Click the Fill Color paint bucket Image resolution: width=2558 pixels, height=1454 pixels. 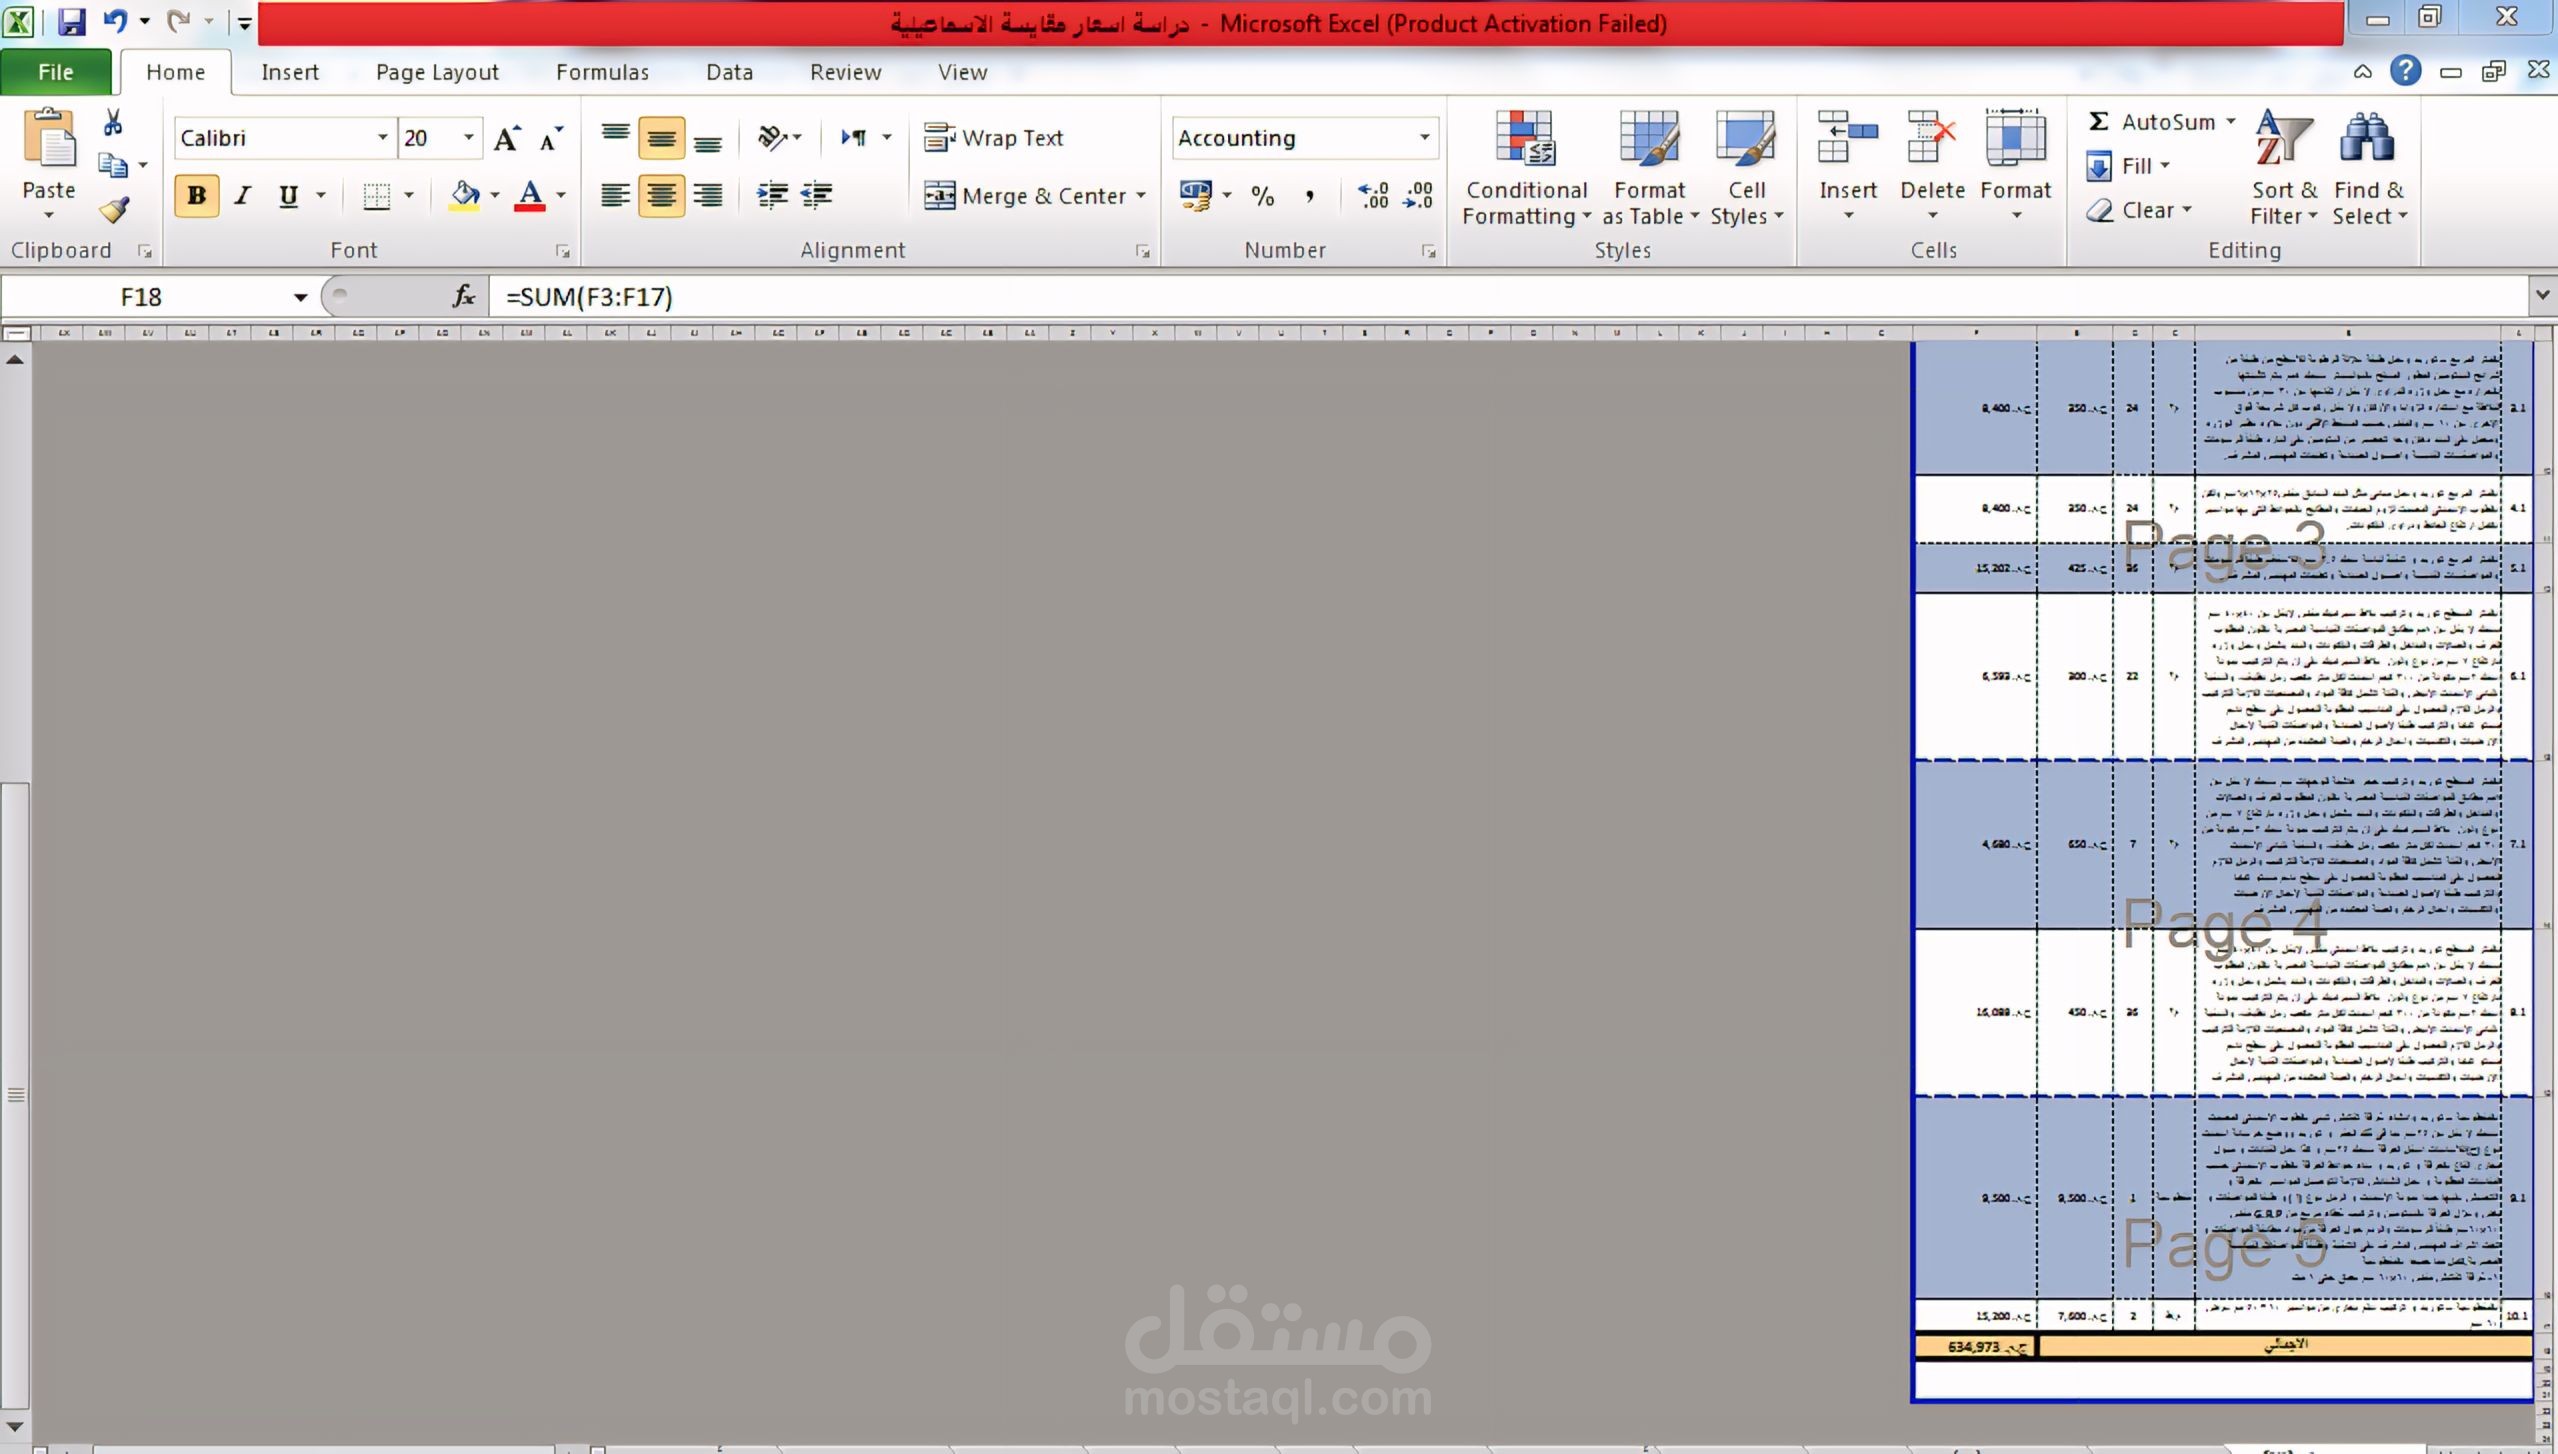464,195
